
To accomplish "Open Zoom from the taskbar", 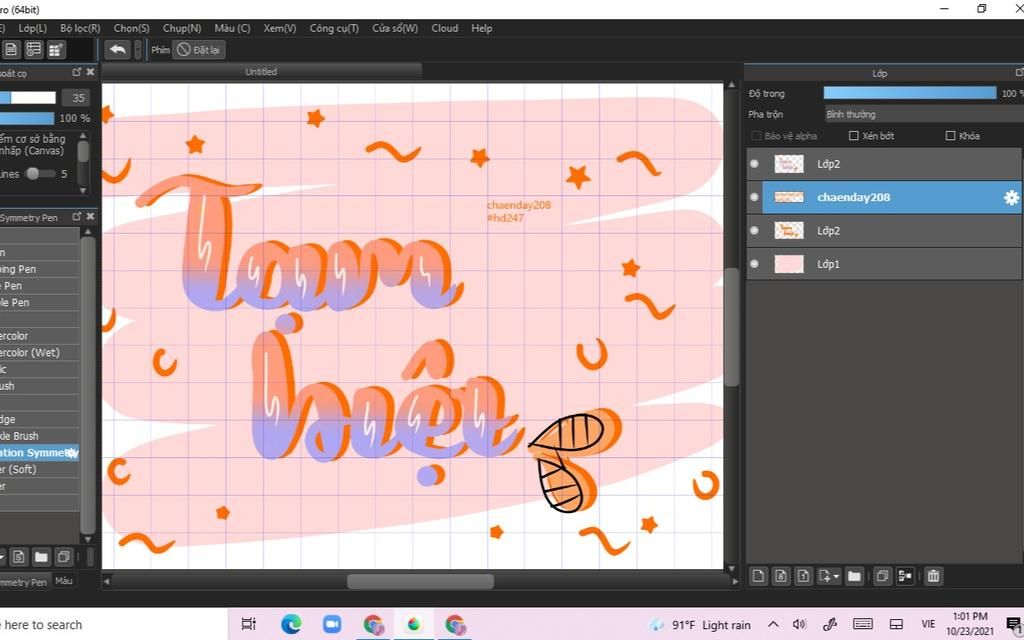I will click(x=332, y=624).
